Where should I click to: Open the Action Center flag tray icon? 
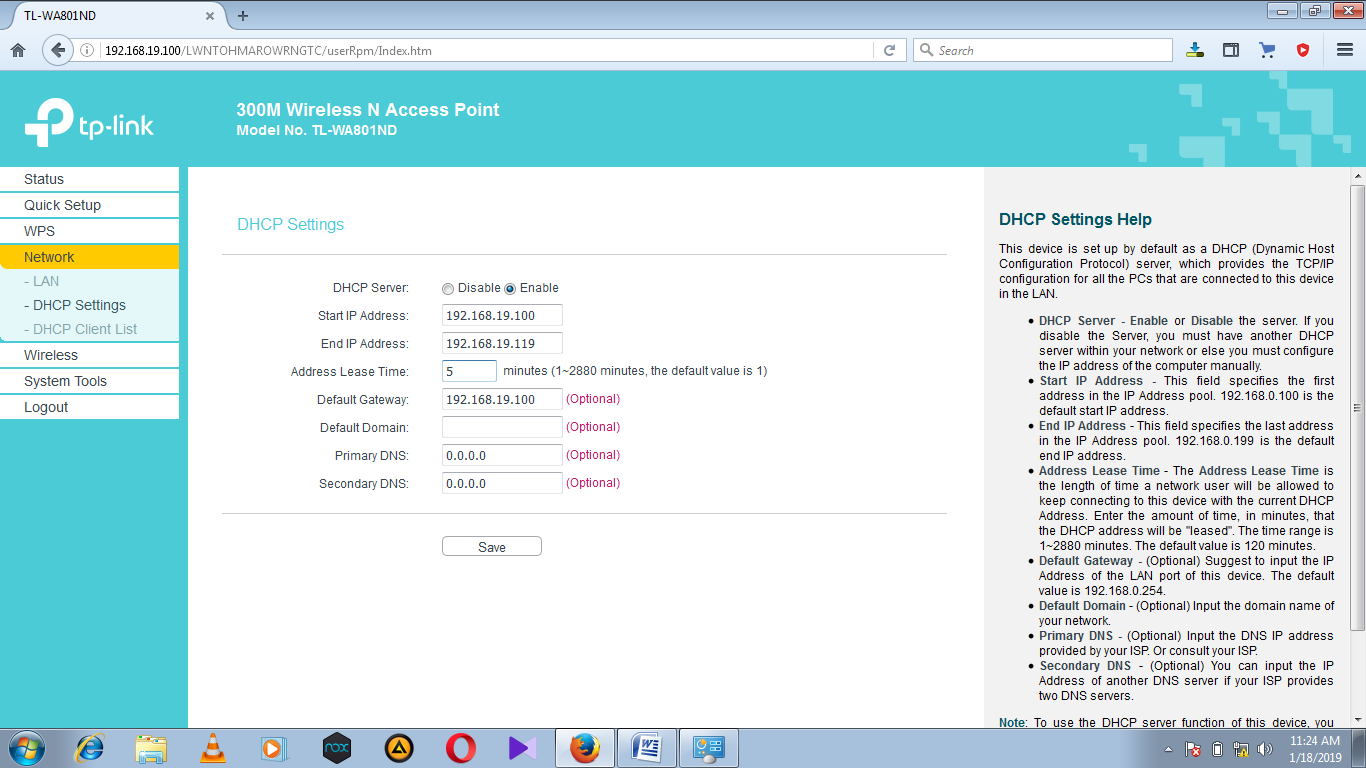(1193, 748)
